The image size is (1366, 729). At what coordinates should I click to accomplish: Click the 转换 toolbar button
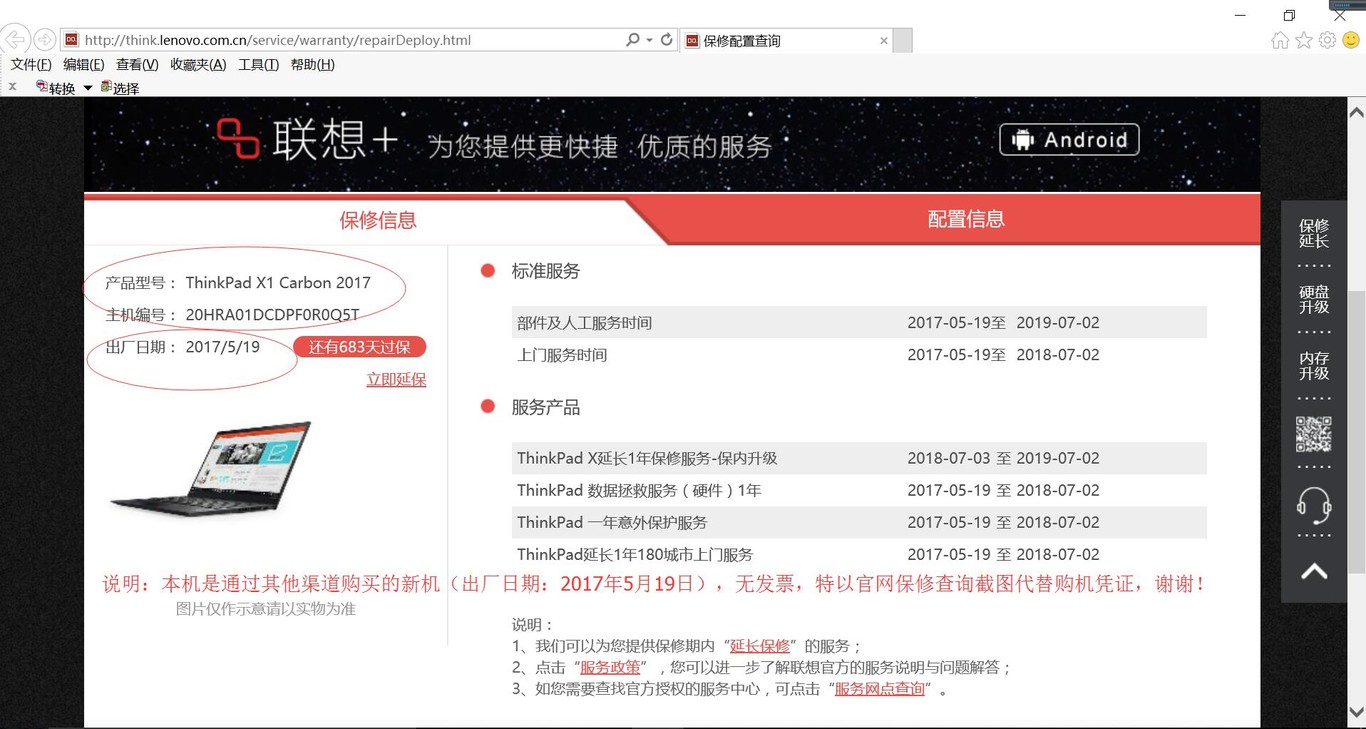click(x=56, y=88)
